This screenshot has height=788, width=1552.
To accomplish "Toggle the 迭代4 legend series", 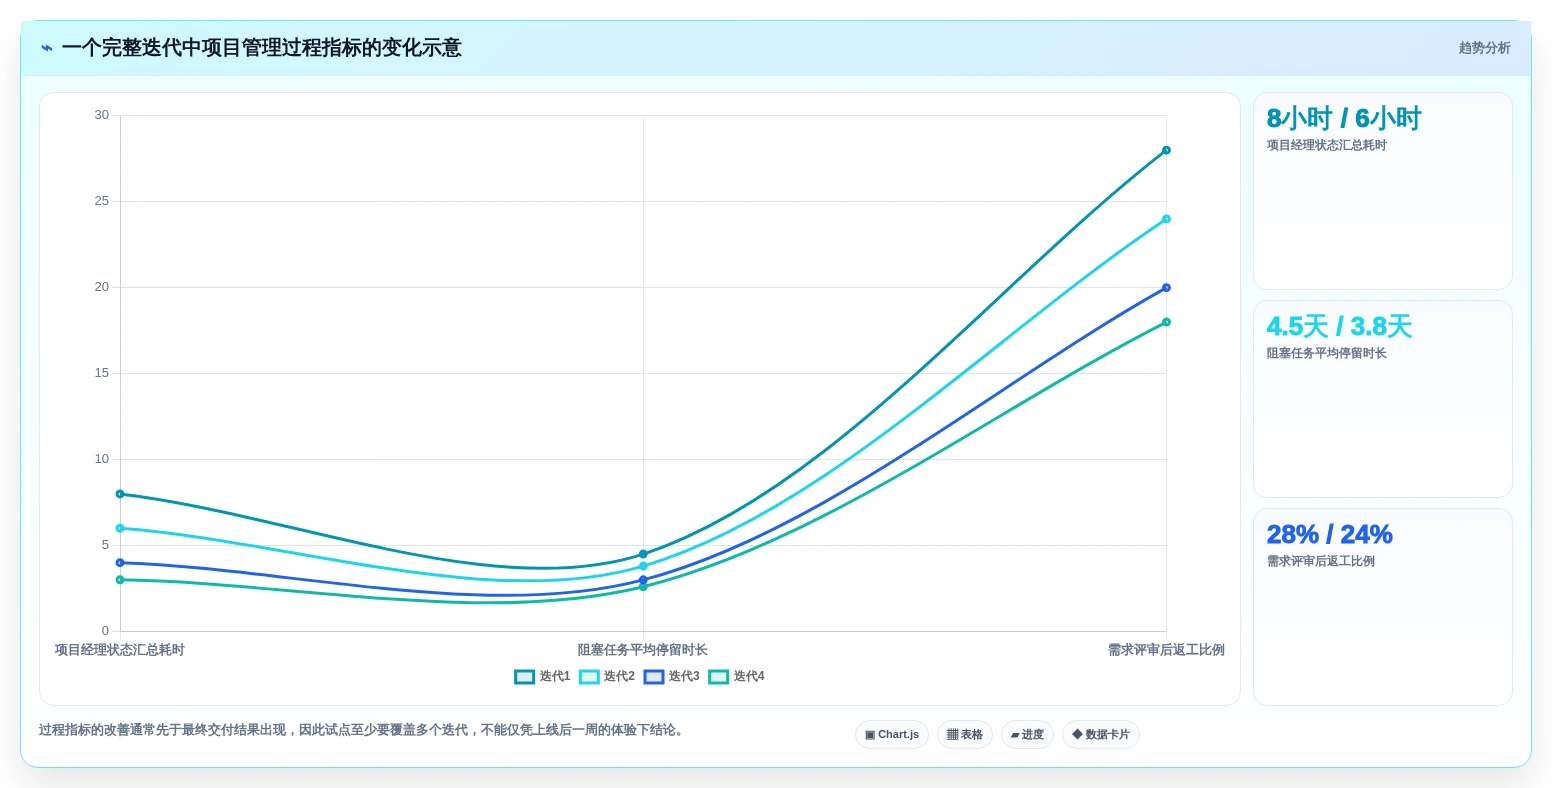I will pos(736,677).
